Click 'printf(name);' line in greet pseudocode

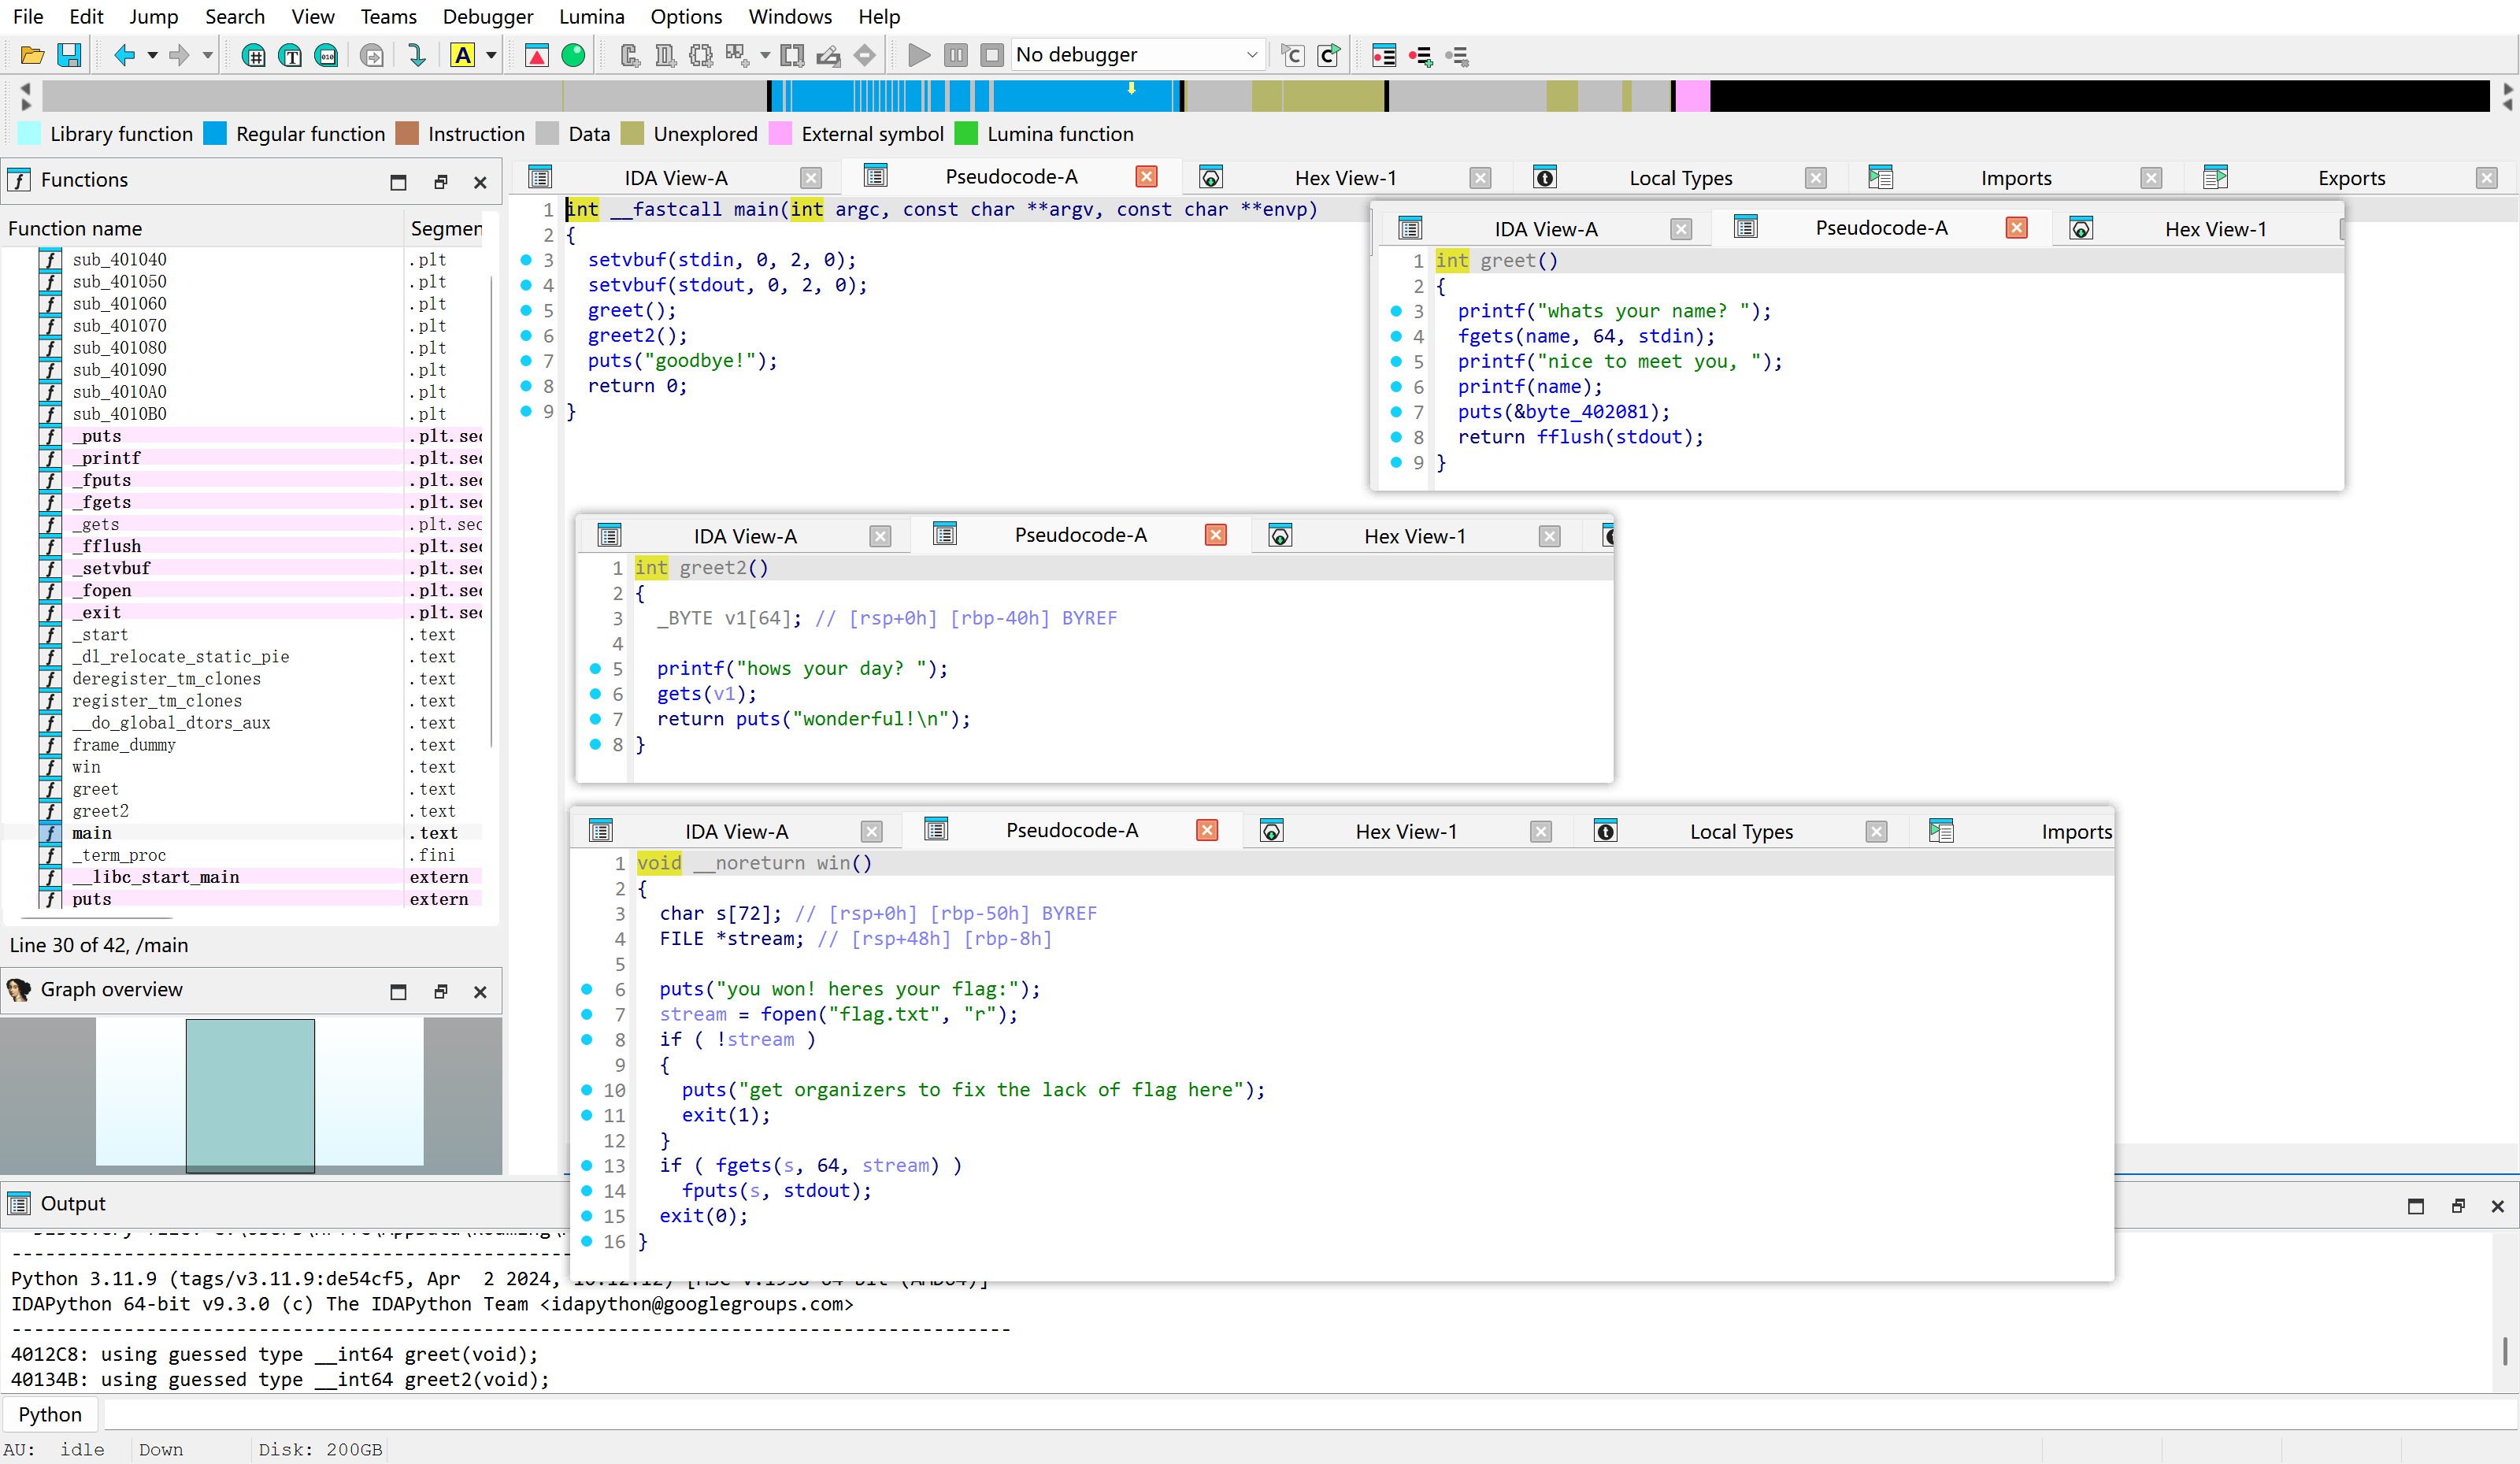click(x=1529, y=386)
